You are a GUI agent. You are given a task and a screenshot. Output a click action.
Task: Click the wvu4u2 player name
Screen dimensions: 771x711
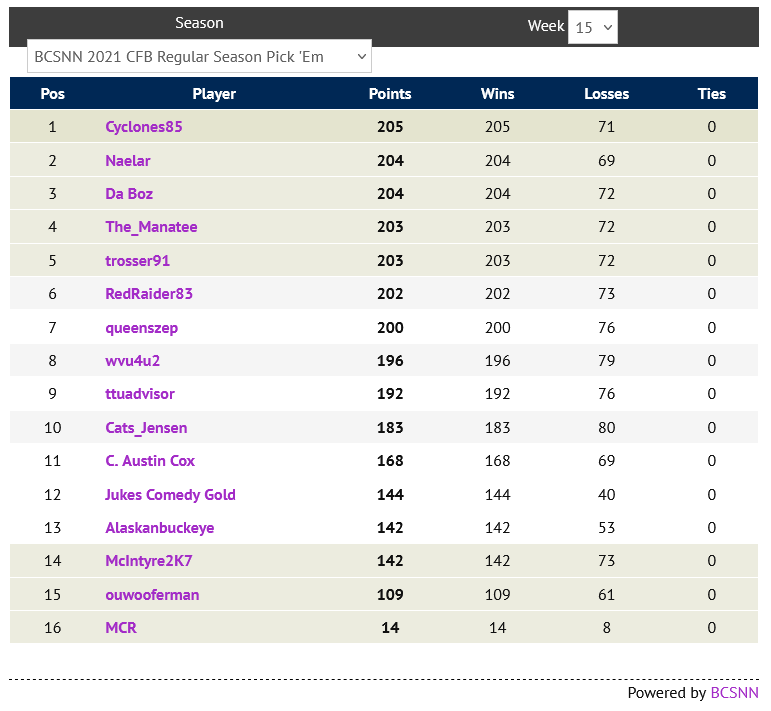tap(132, 361)
